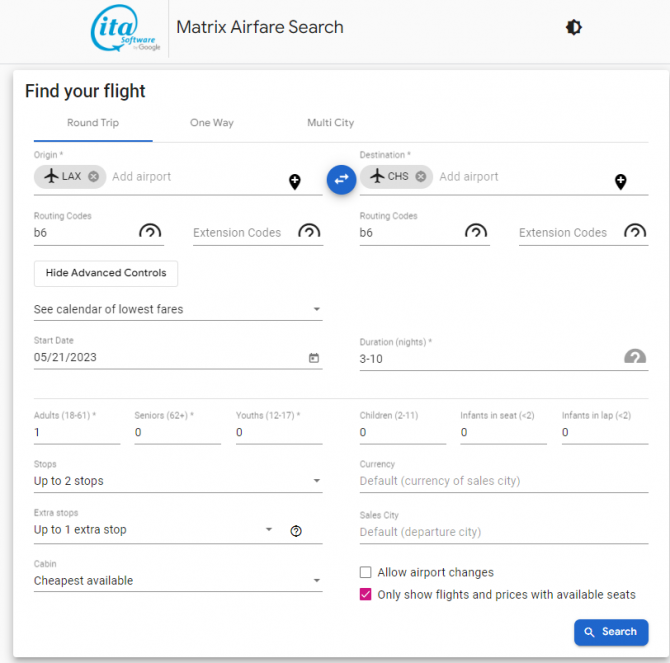Switch to the Multi City tab
Screen dimensions: 670x663
point(331,123)
